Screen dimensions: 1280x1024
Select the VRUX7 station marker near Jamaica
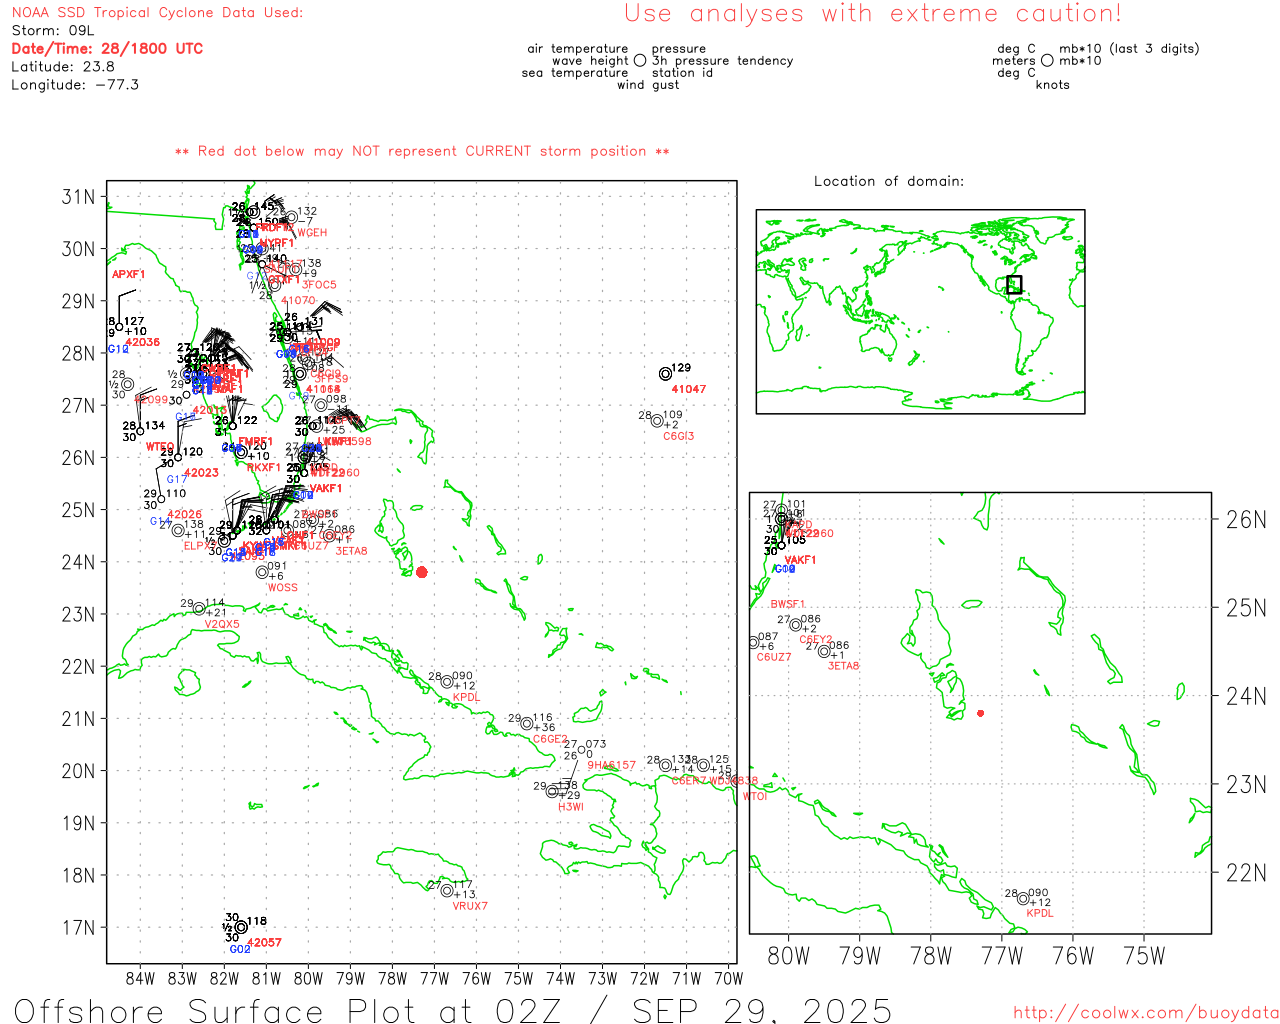pos(447,890)
